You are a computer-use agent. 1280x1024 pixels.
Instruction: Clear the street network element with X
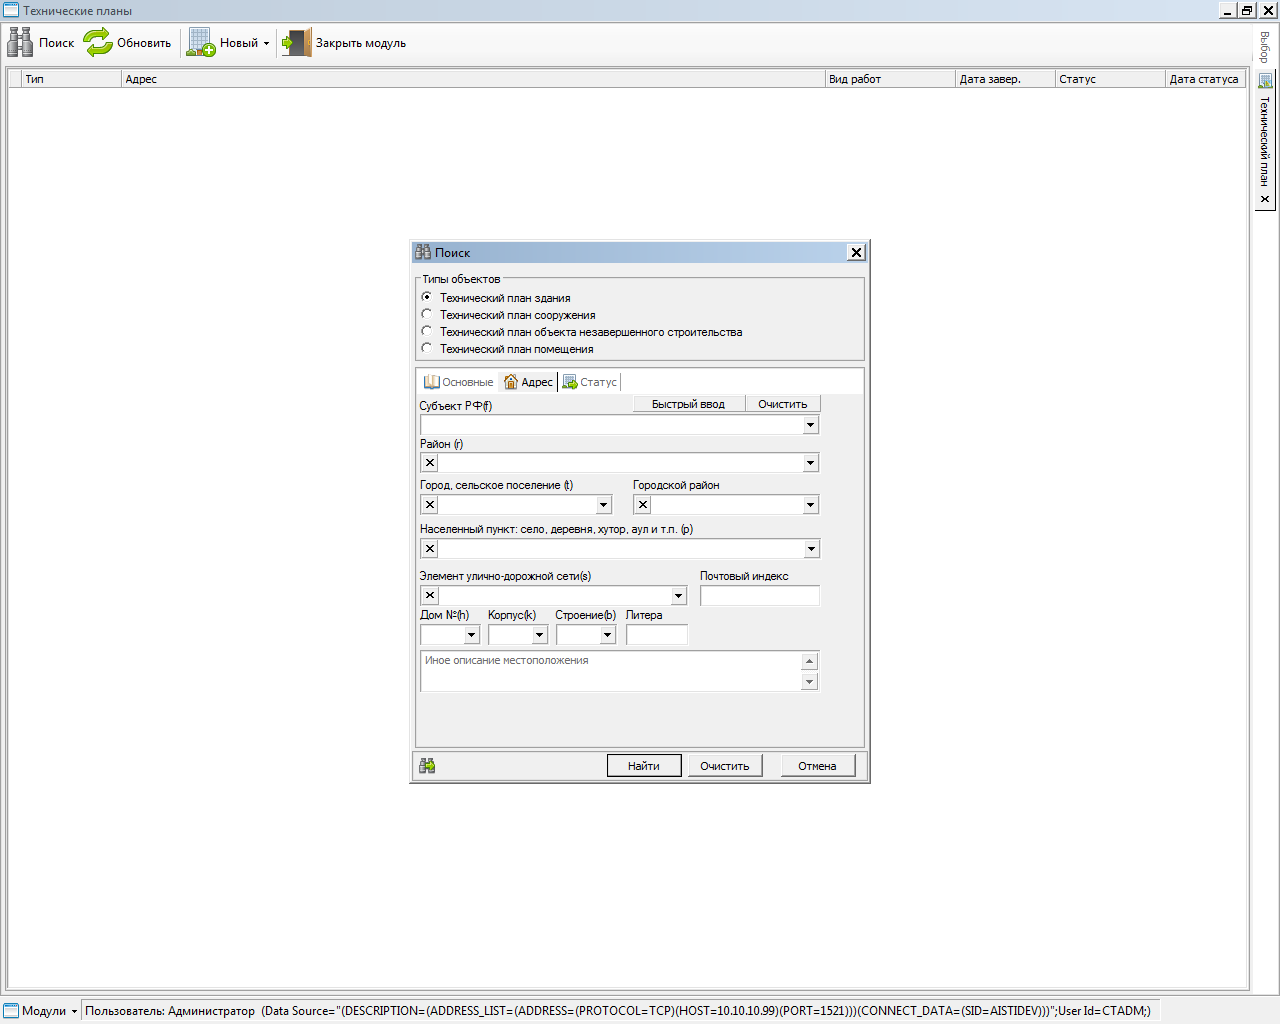(430, 596)
